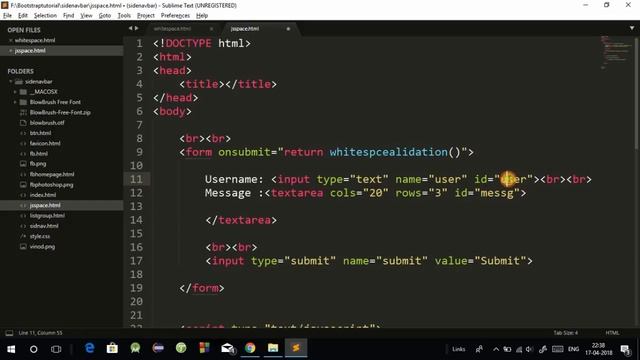Click the Cortana search circle icon
The height and width of the screenshot is (360, 640).
coord(33,349)
